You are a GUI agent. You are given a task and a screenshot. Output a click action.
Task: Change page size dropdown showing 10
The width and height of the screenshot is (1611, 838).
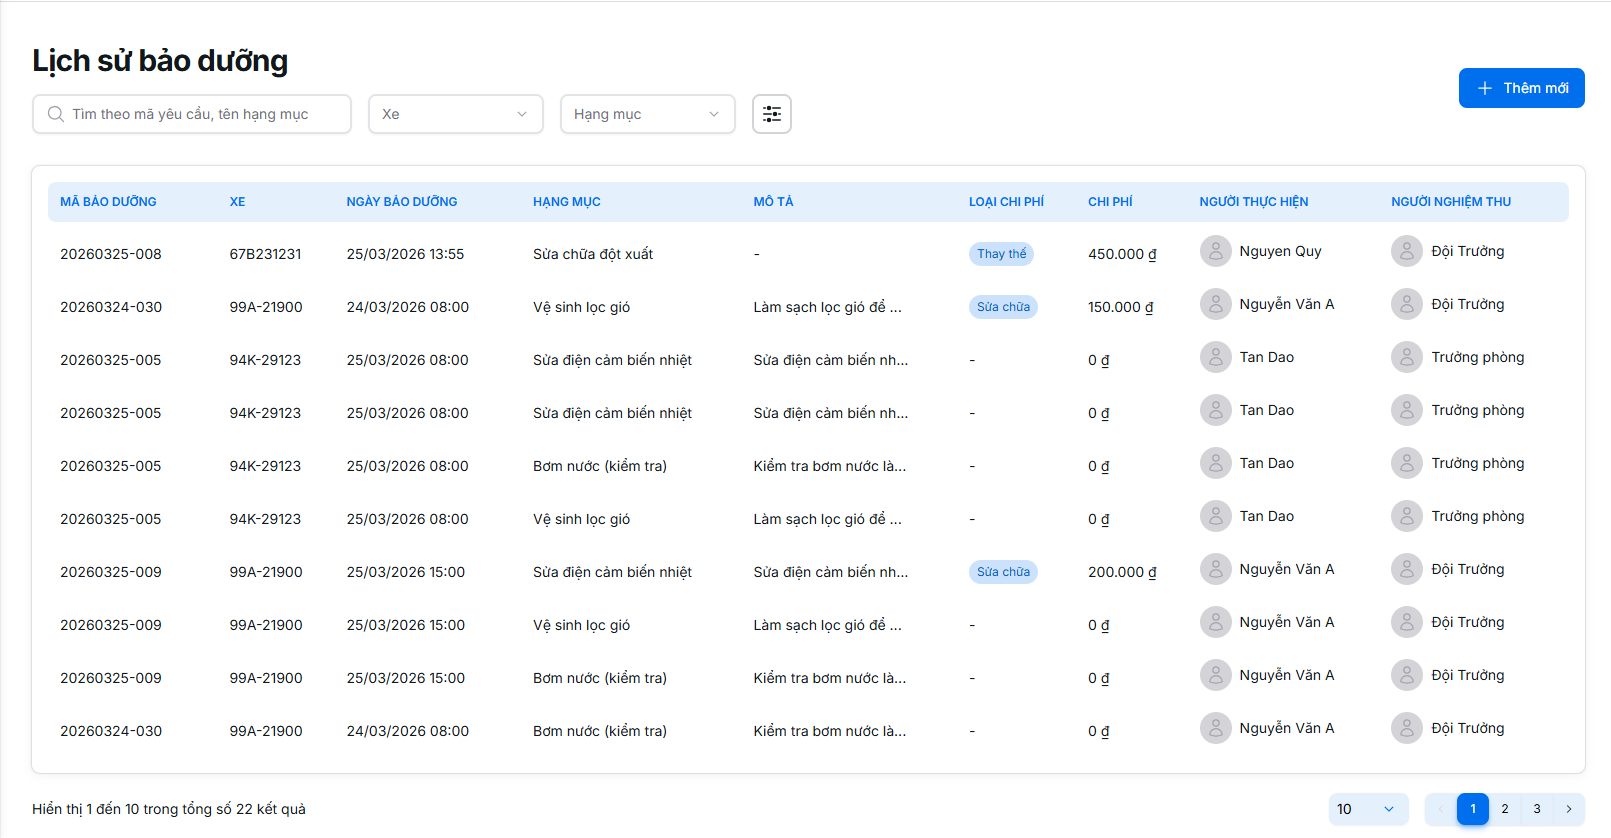click(1368, 809)
